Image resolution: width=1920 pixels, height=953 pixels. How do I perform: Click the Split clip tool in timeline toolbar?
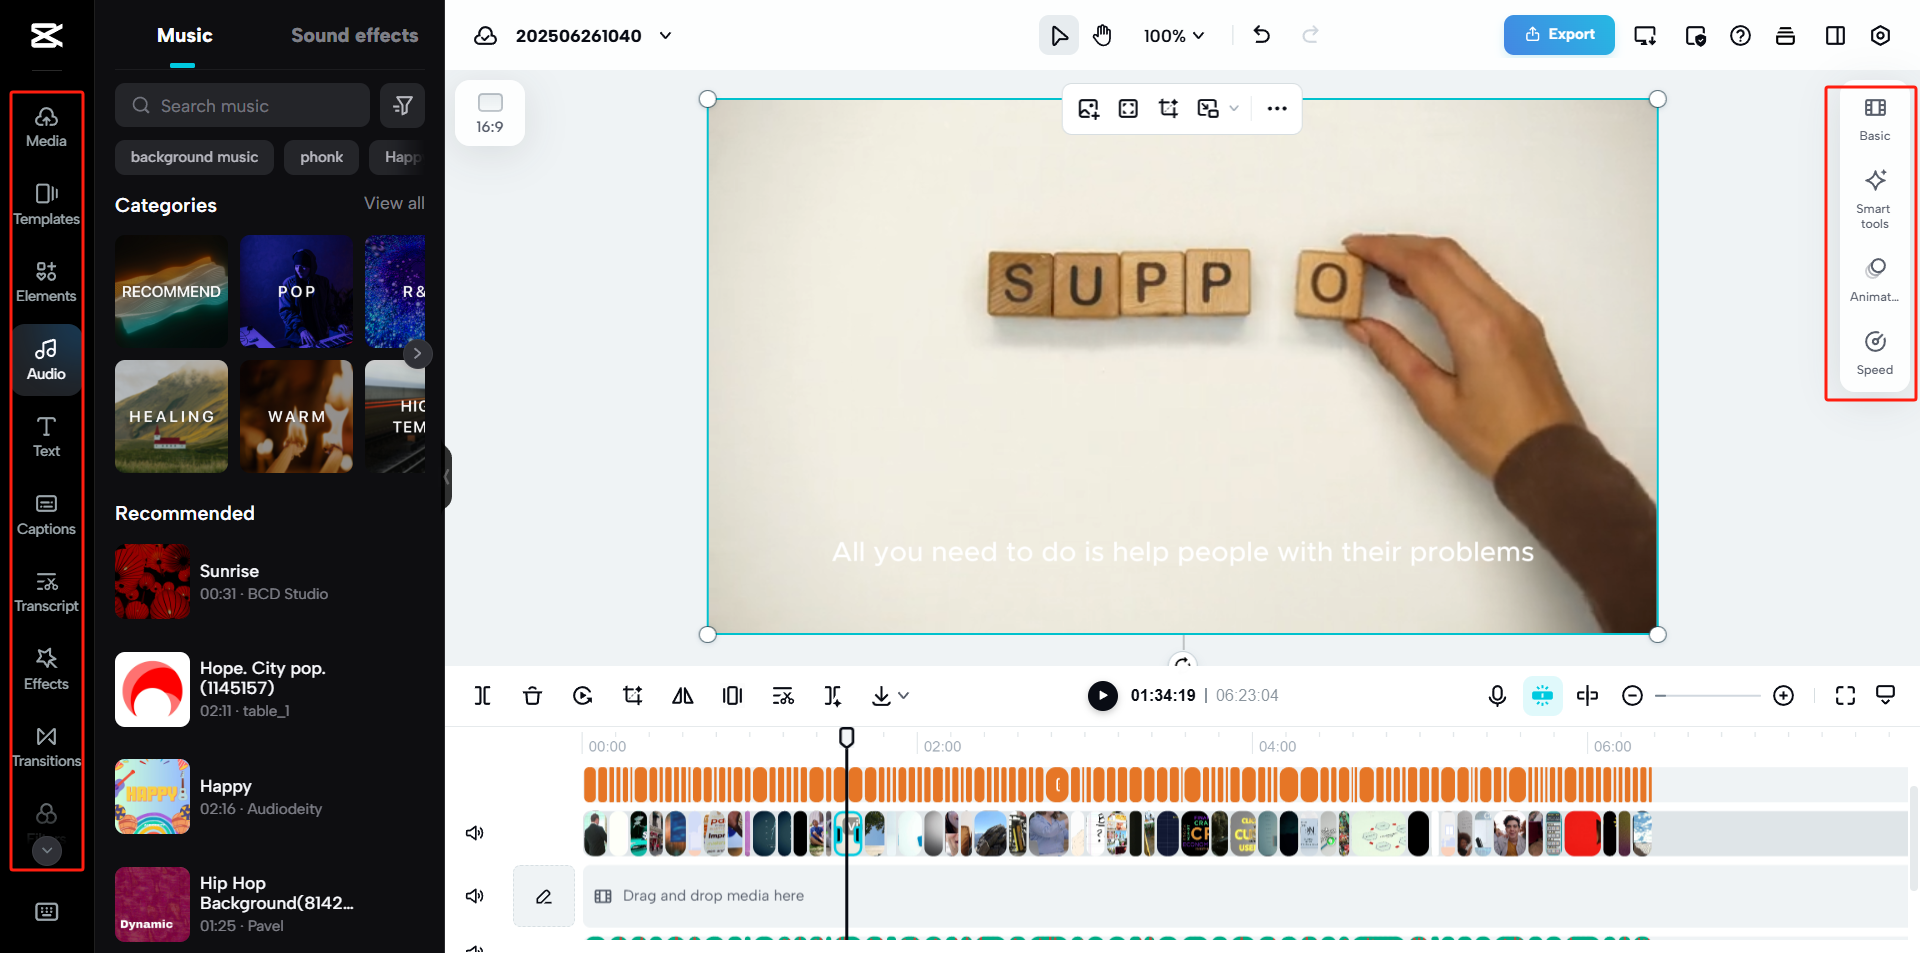482,696
